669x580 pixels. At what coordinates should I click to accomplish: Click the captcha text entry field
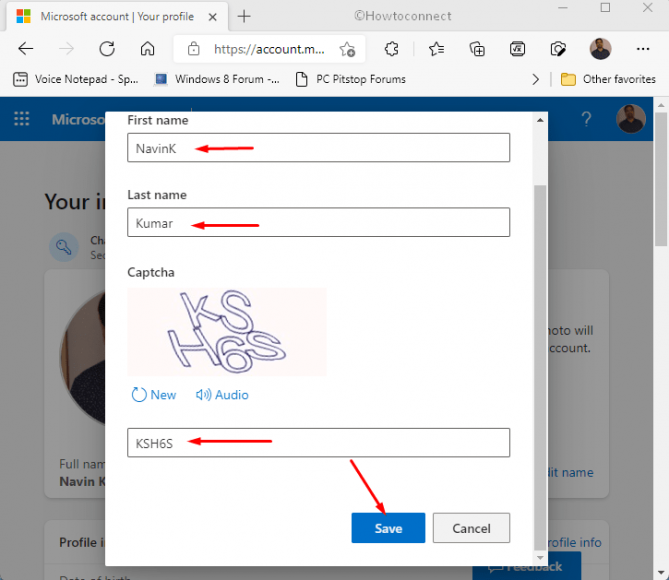coord(318,443)
